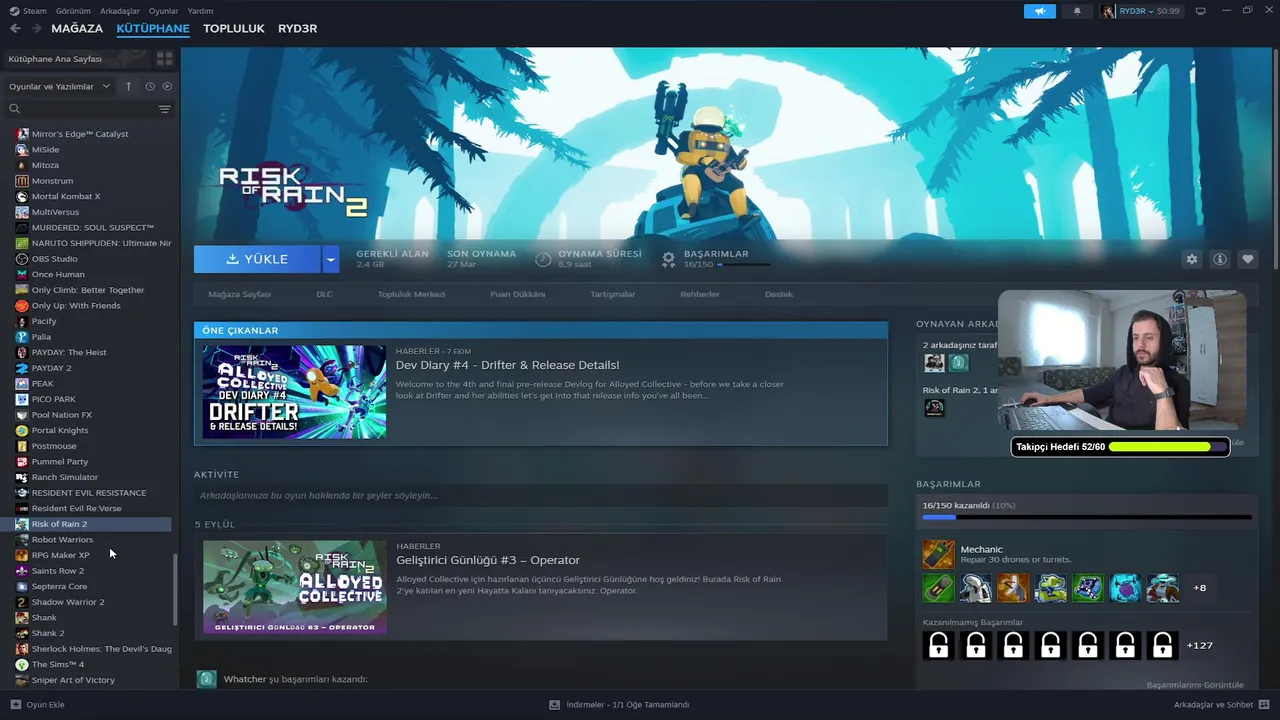
Task: Switch to Big Picture mode monitor icon
Action: tap(1201, 11)
